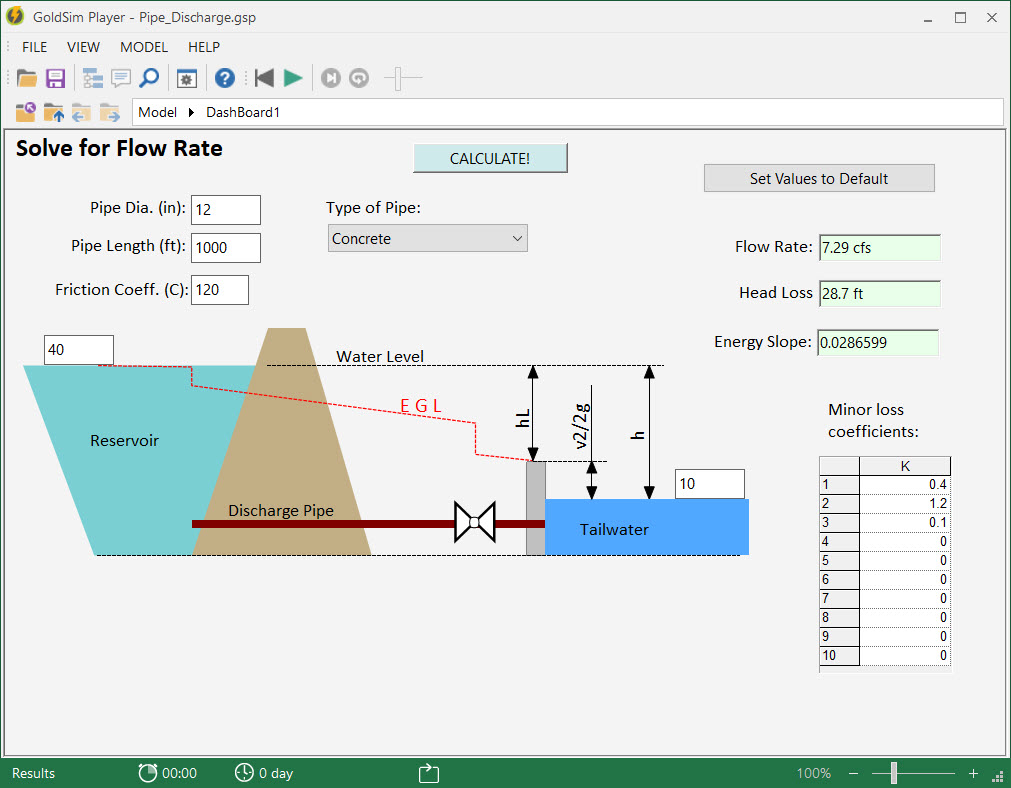Select K value 1.2 in row 2
This screenshot has height=788, width=1011.
[x=905, y=504]
